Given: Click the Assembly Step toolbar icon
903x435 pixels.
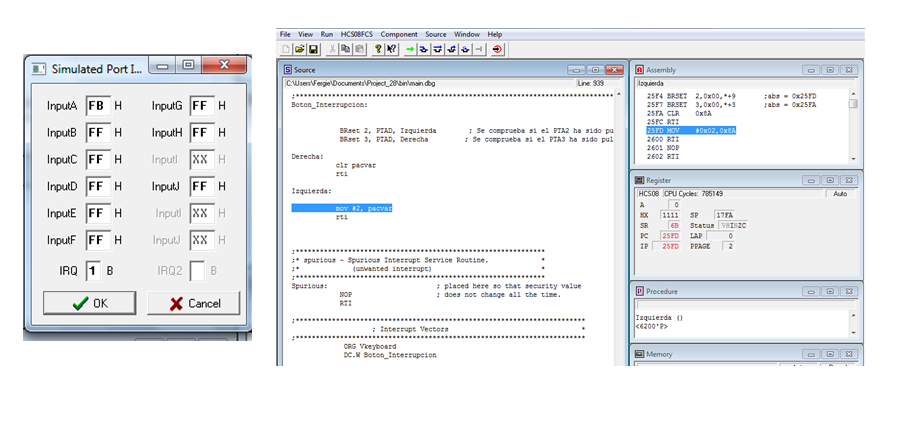Looking at the screenshot, I should point(466,48).
